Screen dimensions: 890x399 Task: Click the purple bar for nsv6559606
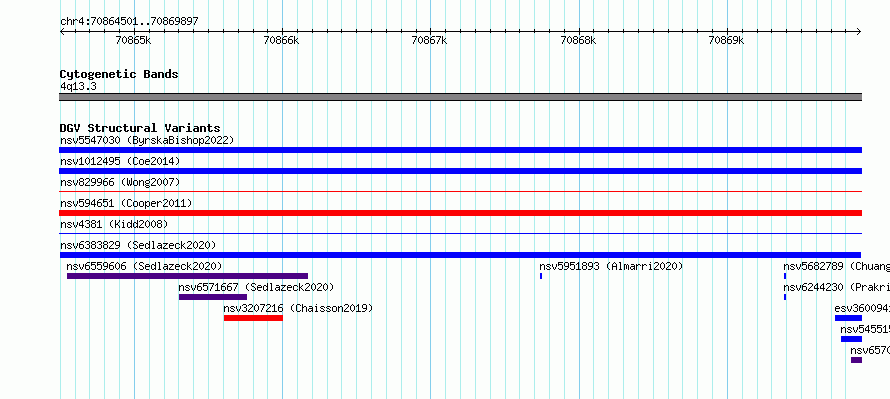(187, 276)
